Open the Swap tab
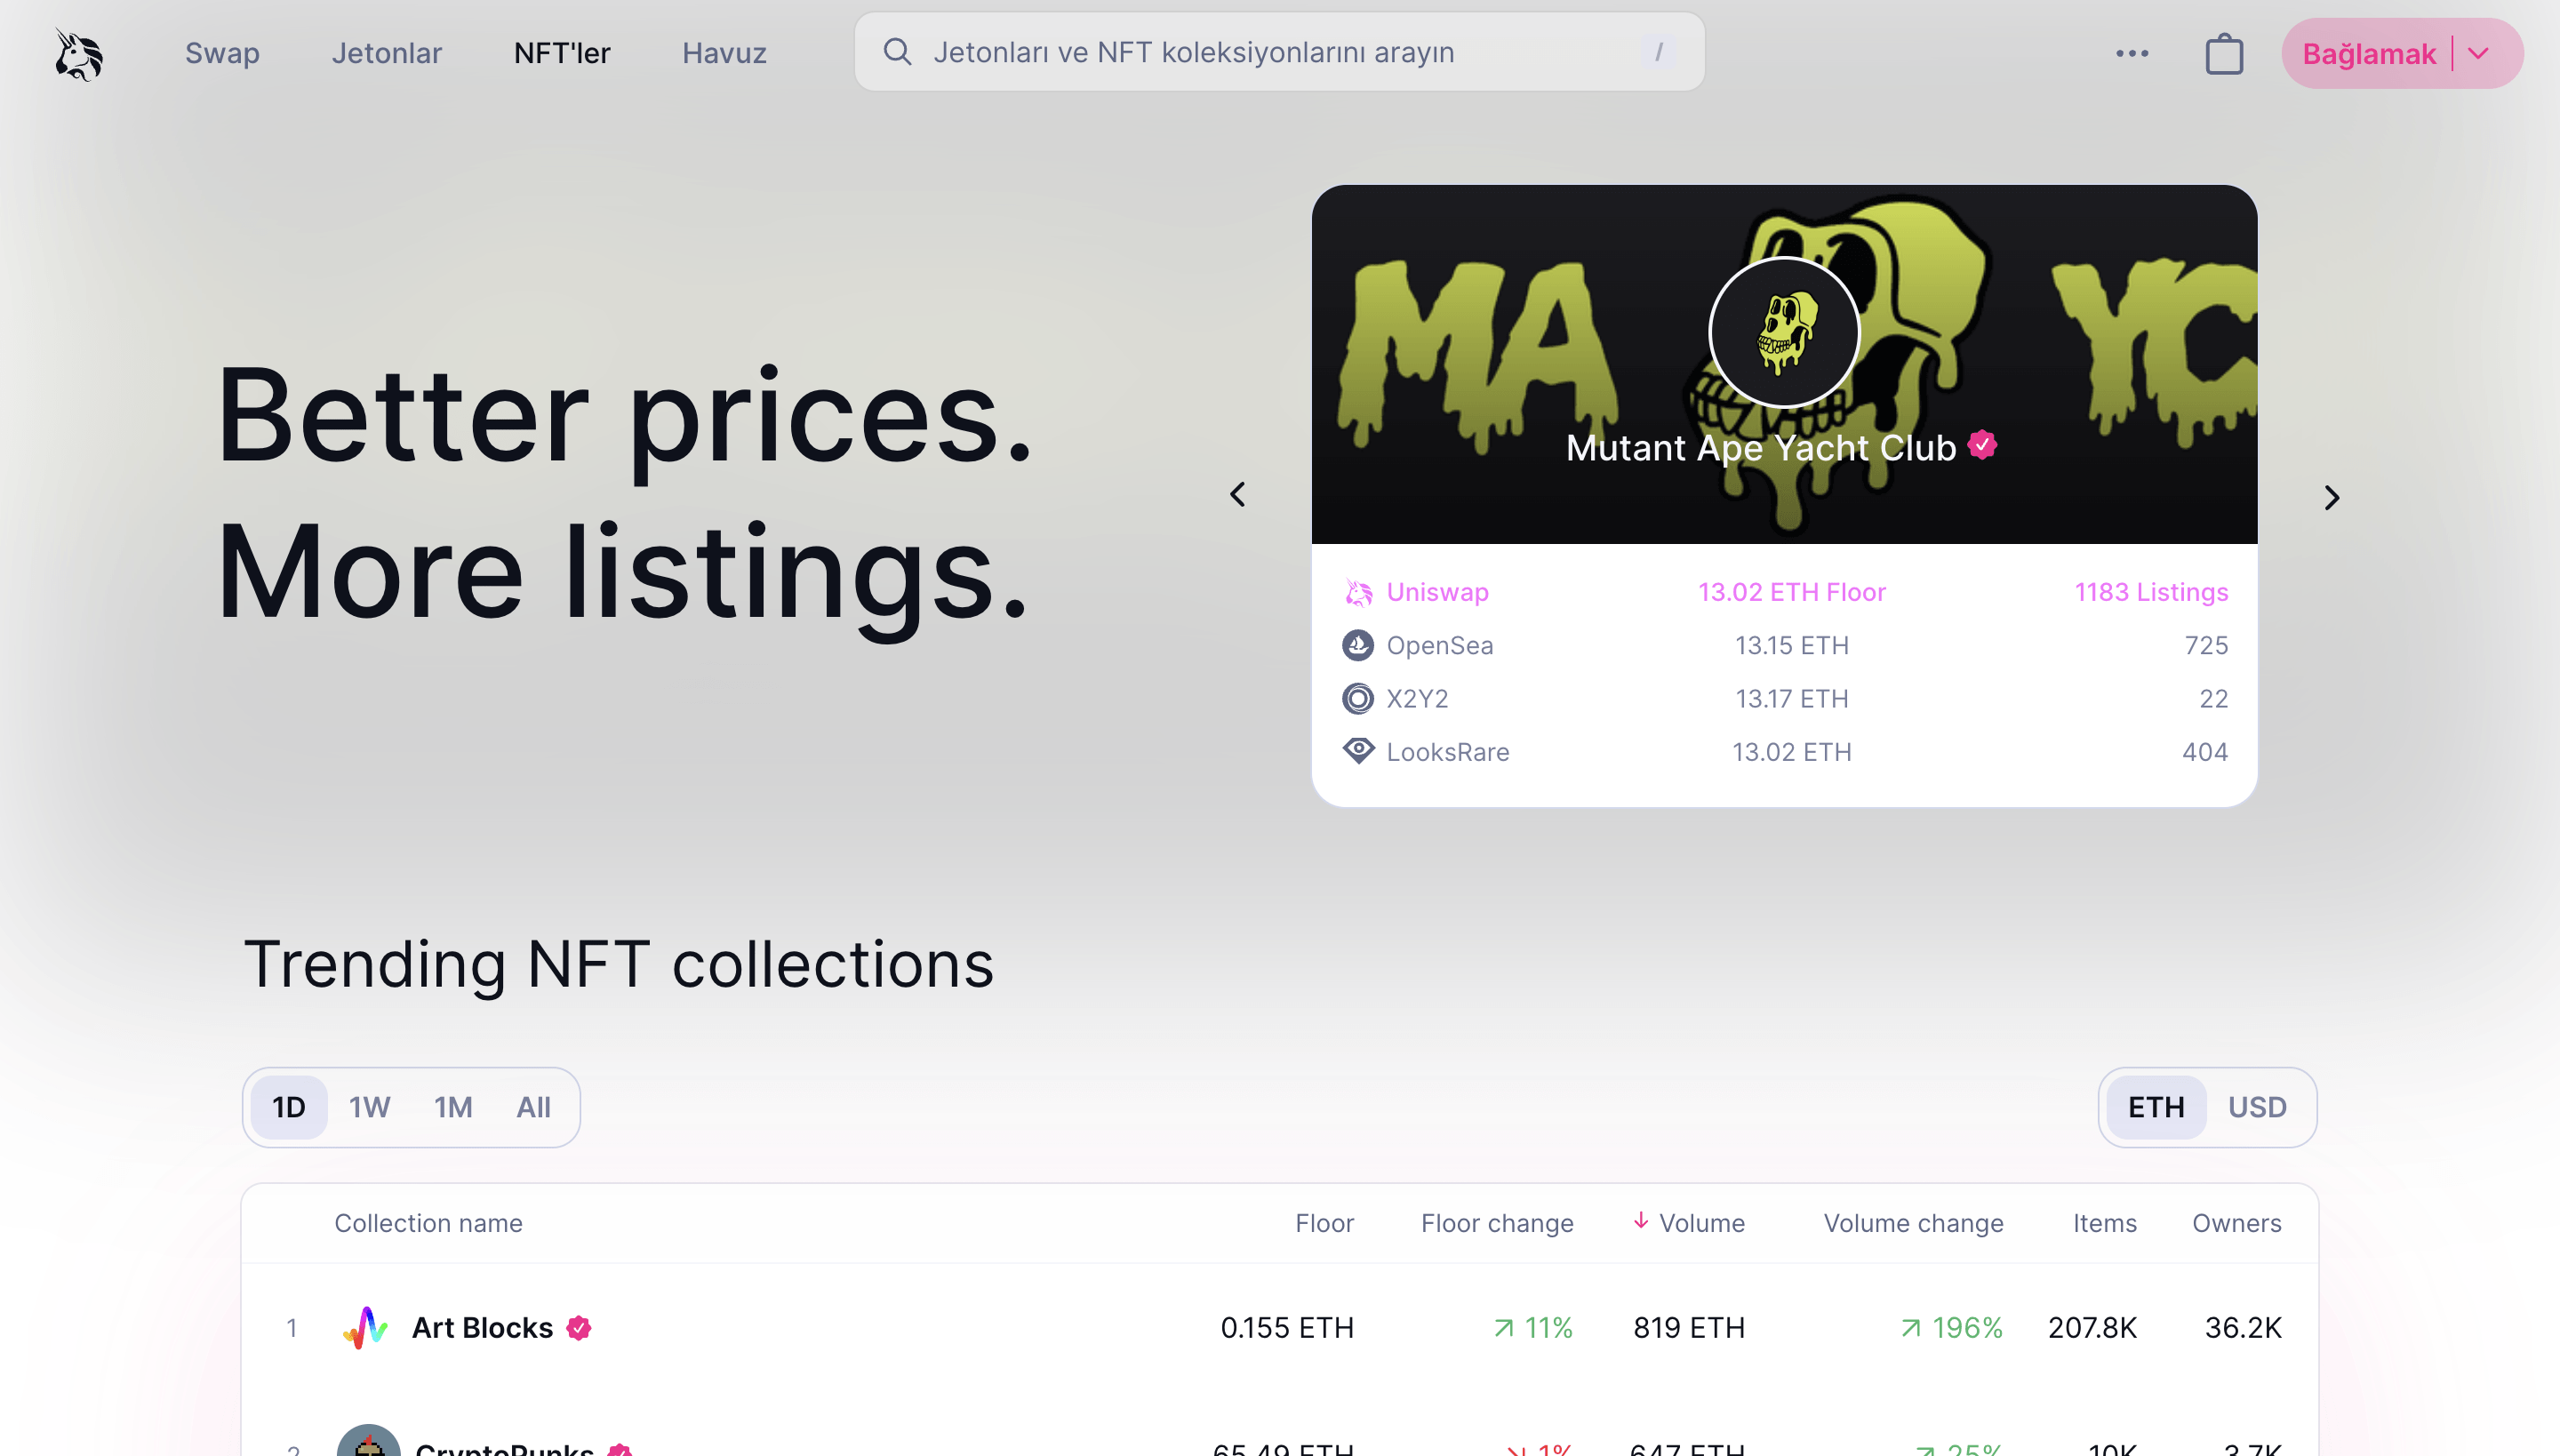 tap(222, 53)
